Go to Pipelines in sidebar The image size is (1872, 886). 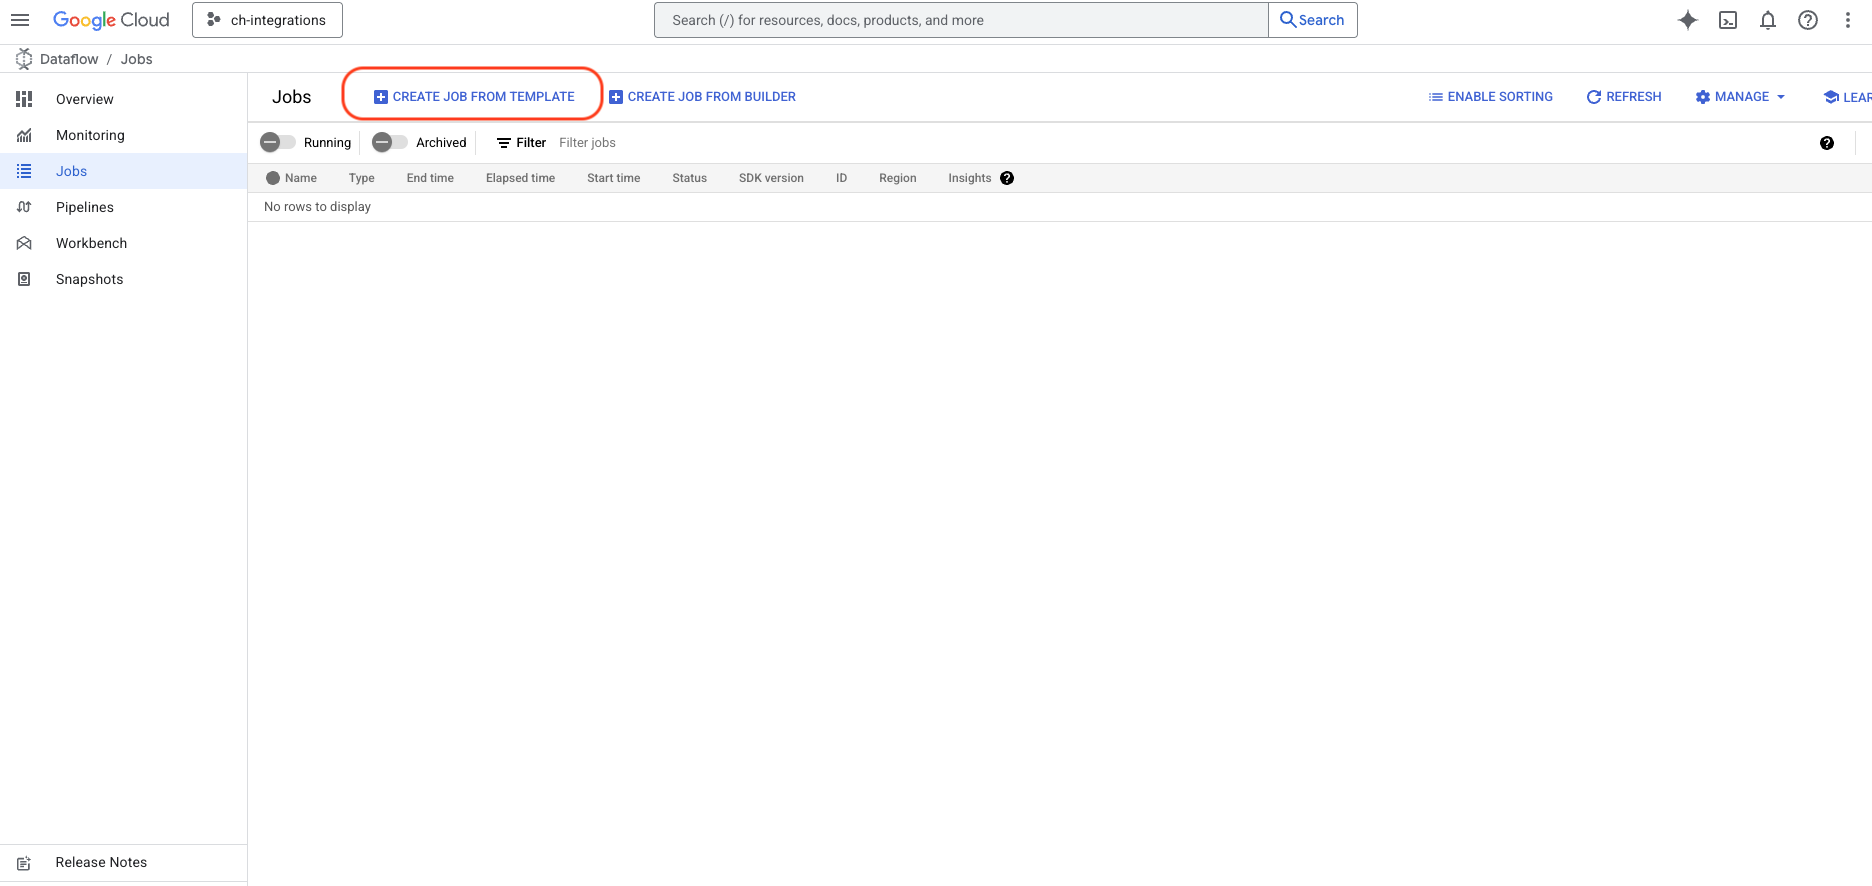click(x=85, y=207)
